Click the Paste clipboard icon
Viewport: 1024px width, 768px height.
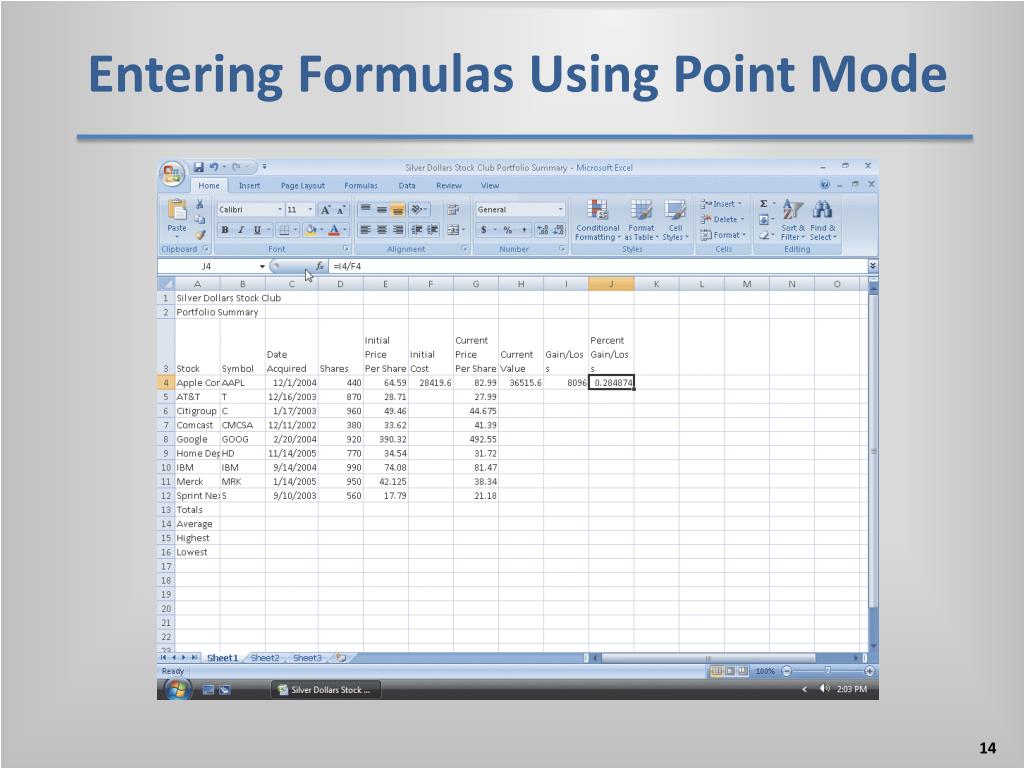click(x=177, y=210)
